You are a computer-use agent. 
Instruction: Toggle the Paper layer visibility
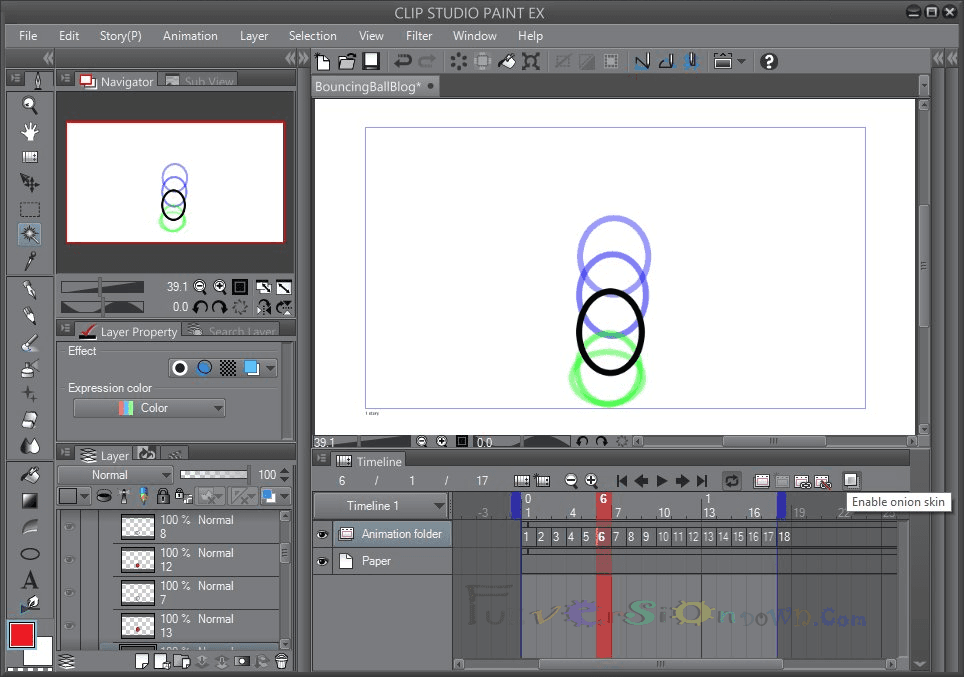pyautogui.click(x=322, y=561)
